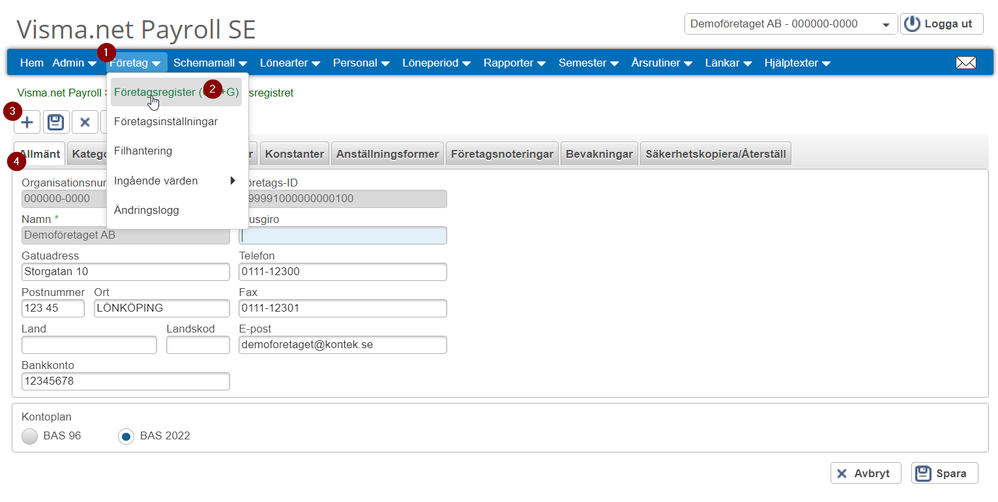The image size is (998, 502).
Task: Click the Visma.net Payroll SE heading
Action: [136, 29]
